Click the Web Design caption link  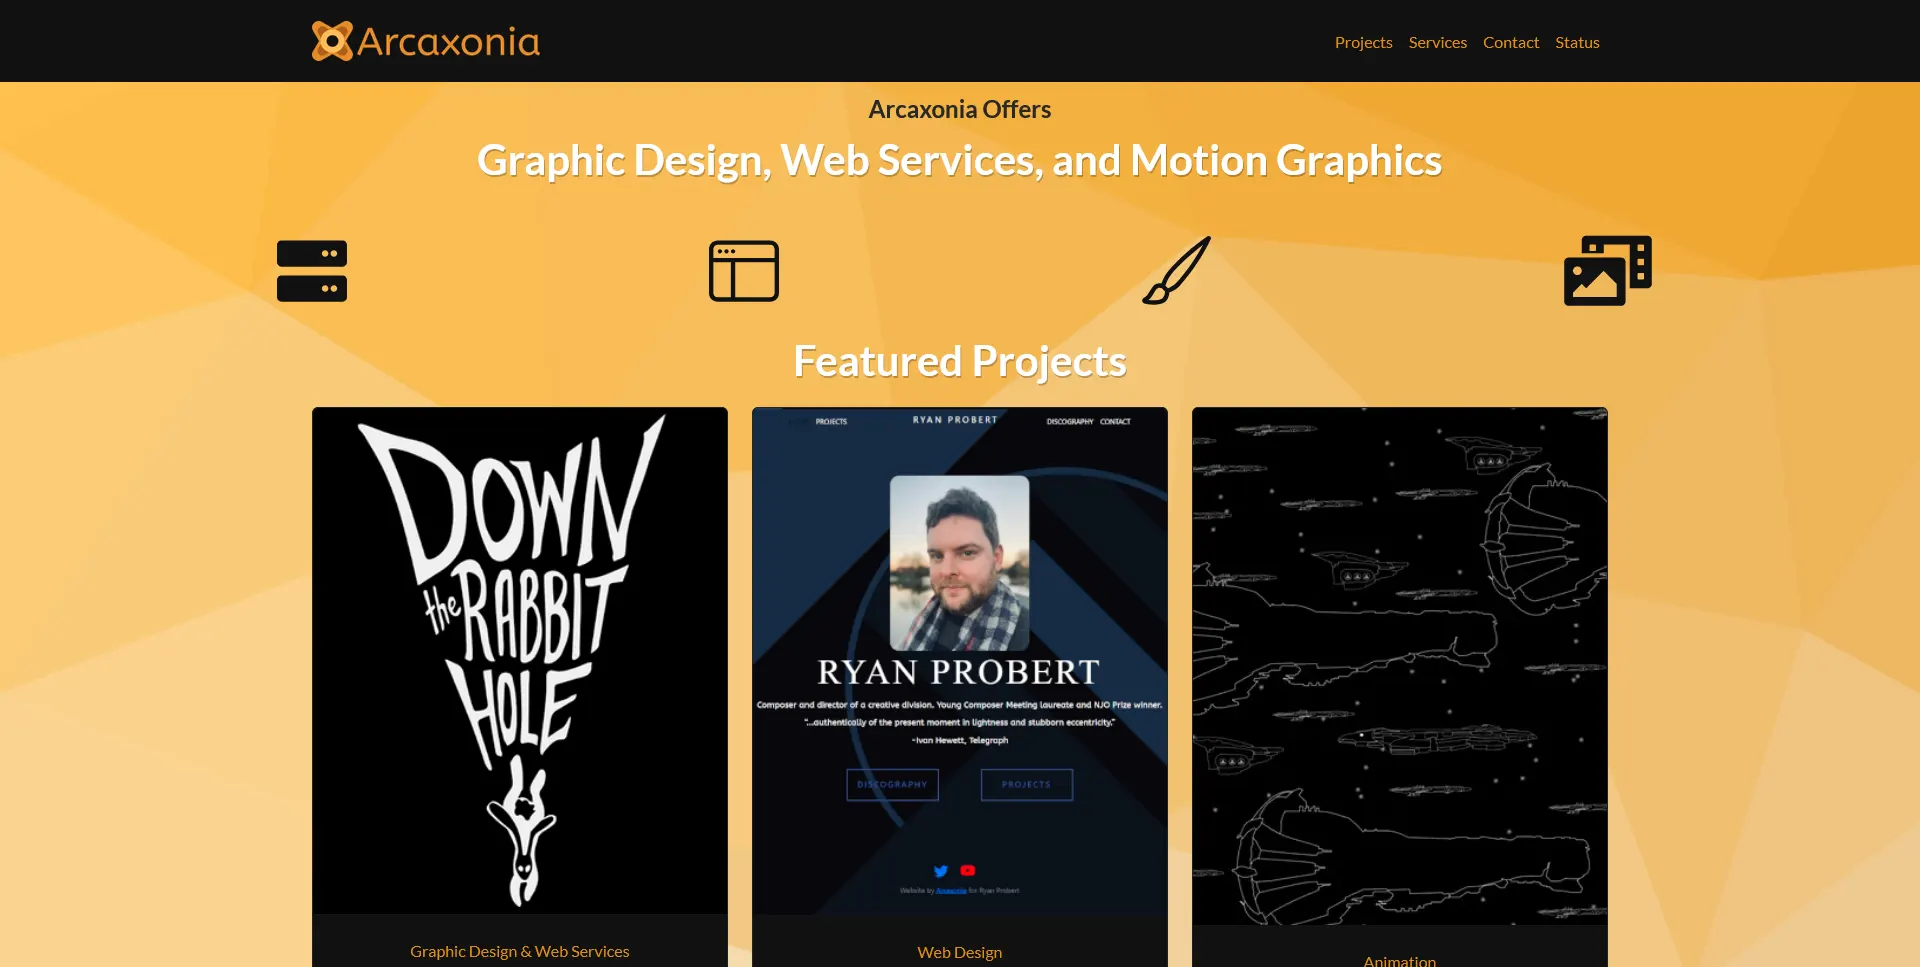(959, 952)
